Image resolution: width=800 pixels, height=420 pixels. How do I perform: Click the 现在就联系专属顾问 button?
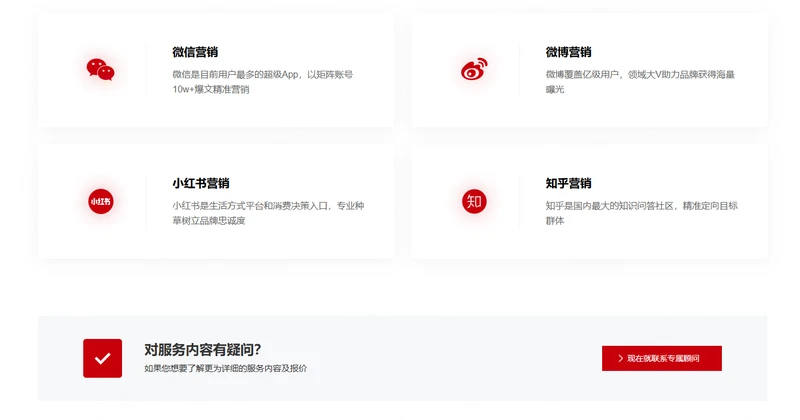coord(662,358)
